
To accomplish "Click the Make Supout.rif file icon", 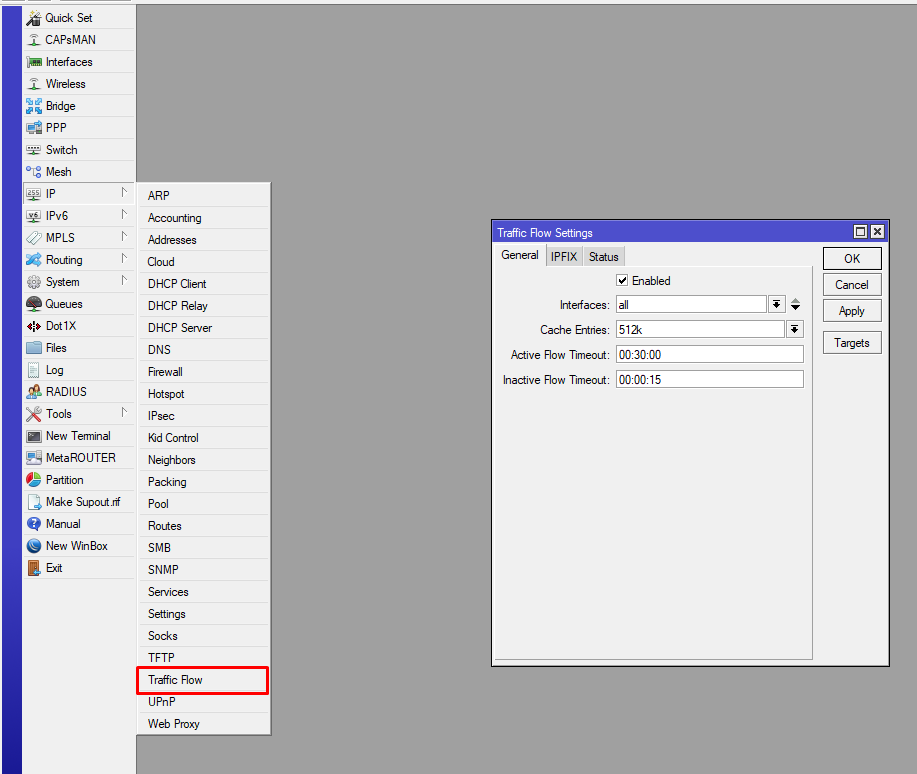I will (x=34, y=502).
